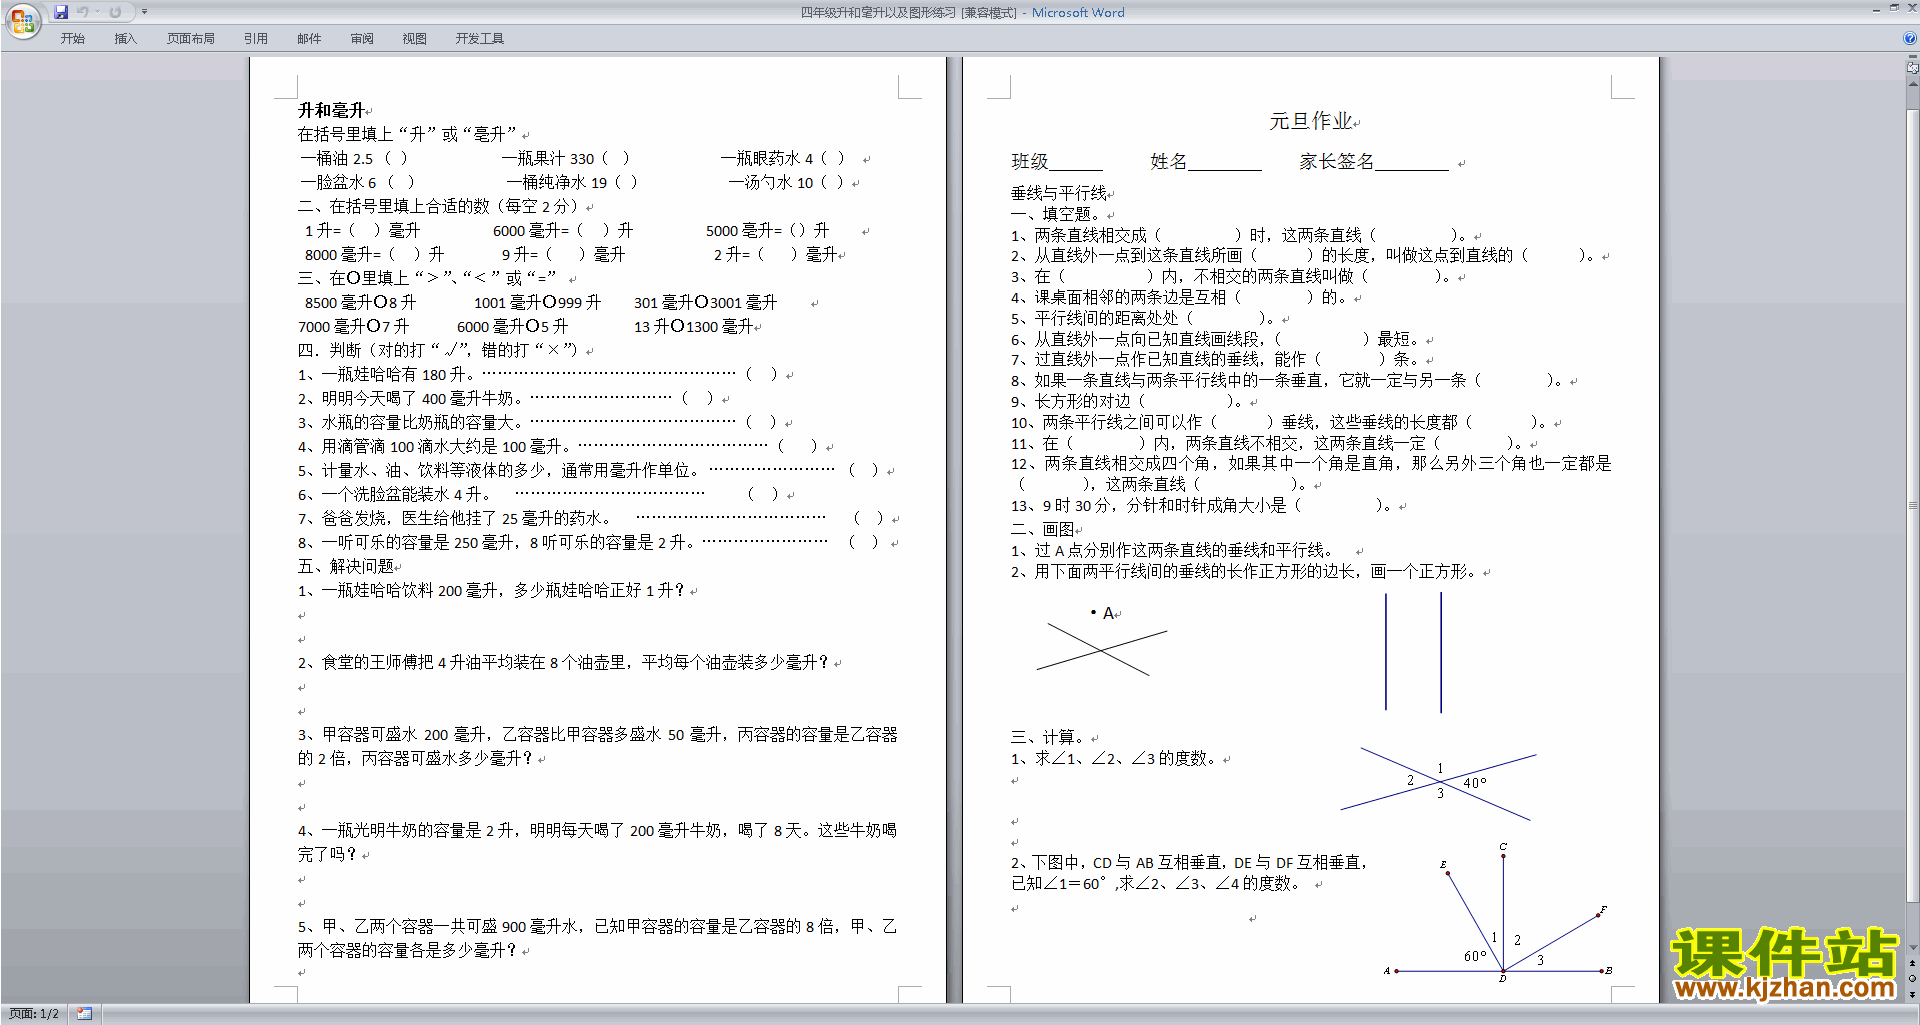This screenshot has width=1920, height=1025.
Task: Open the 审阅 ribbon tab
Action: pyautogui.click(x=362, y=39)
